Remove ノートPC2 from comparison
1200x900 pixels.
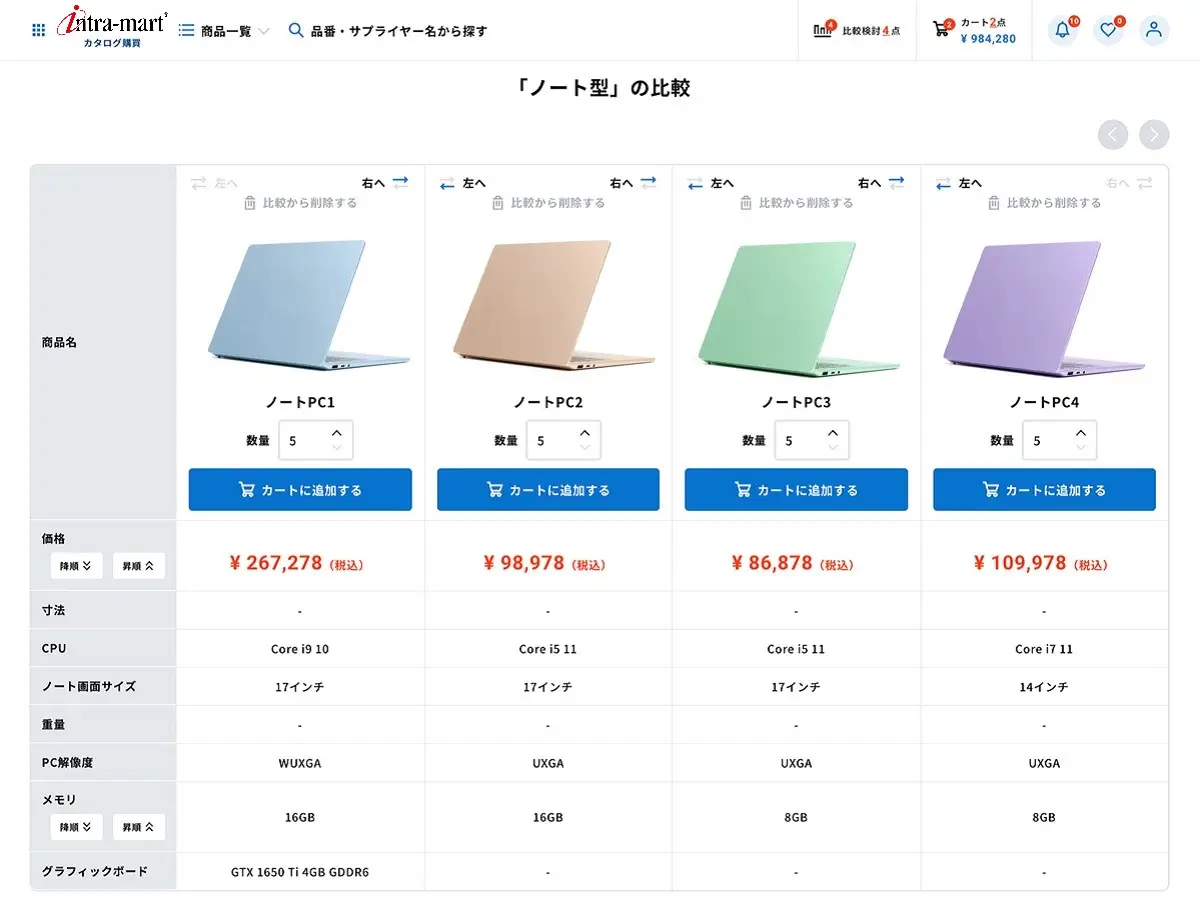point(549,203)
